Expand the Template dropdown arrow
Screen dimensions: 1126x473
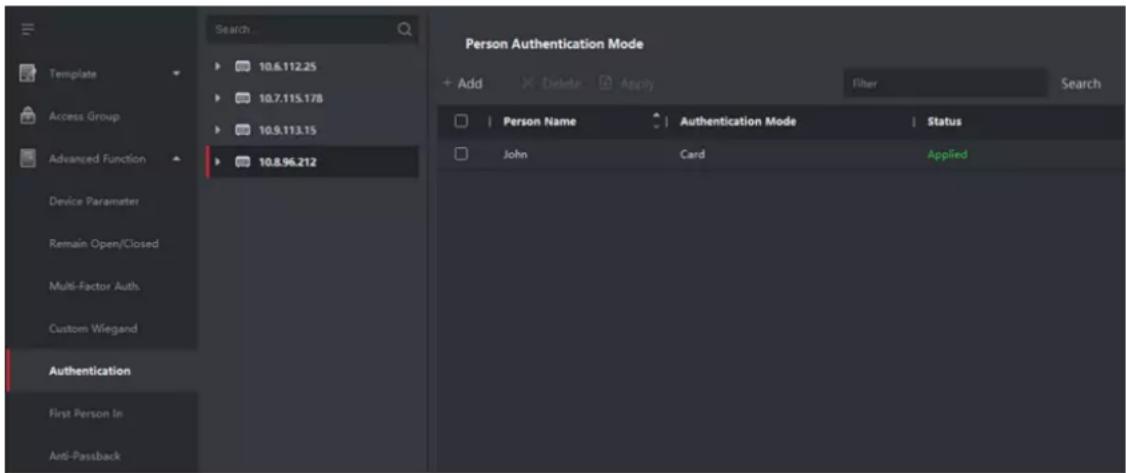coord(177,74)
